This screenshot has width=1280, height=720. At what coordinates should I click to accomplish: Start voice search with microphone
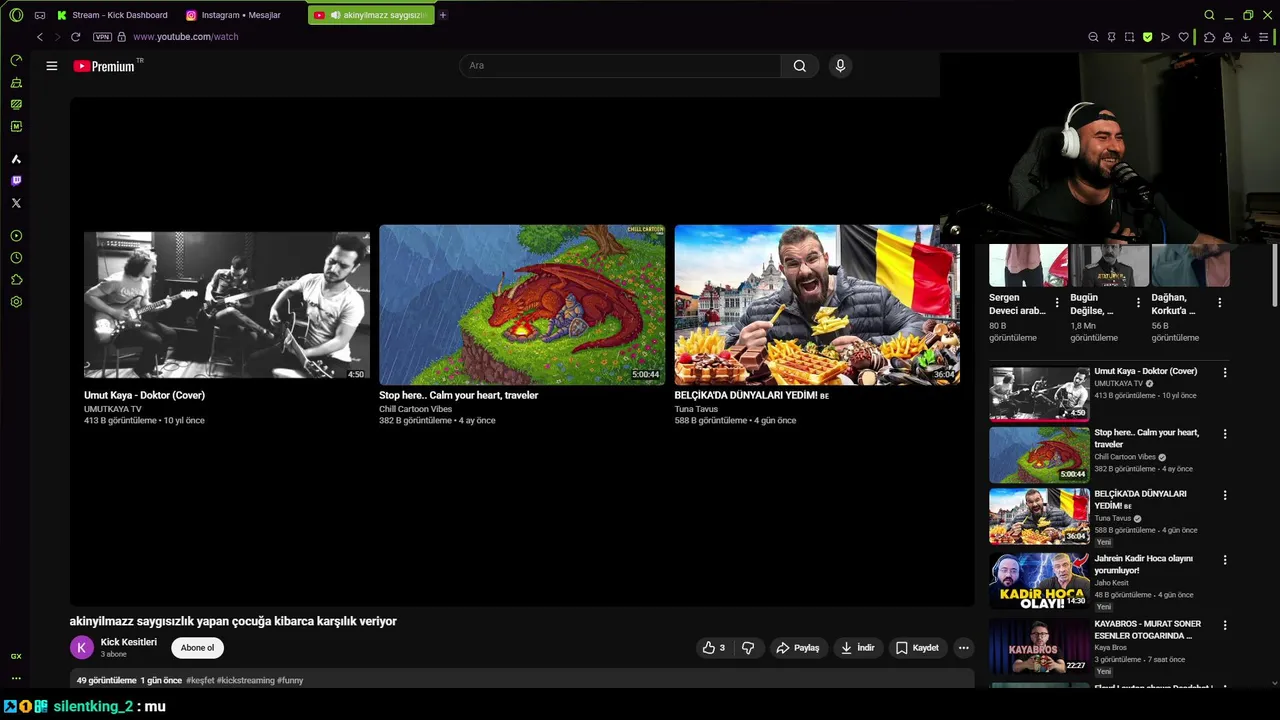tap(840, 66)
